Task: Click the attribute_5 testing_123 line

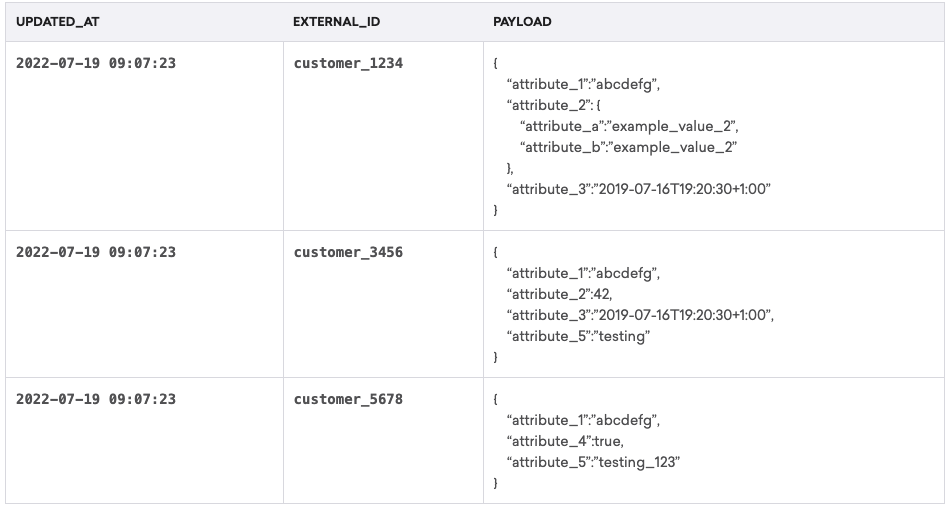Action: (594, 462)
